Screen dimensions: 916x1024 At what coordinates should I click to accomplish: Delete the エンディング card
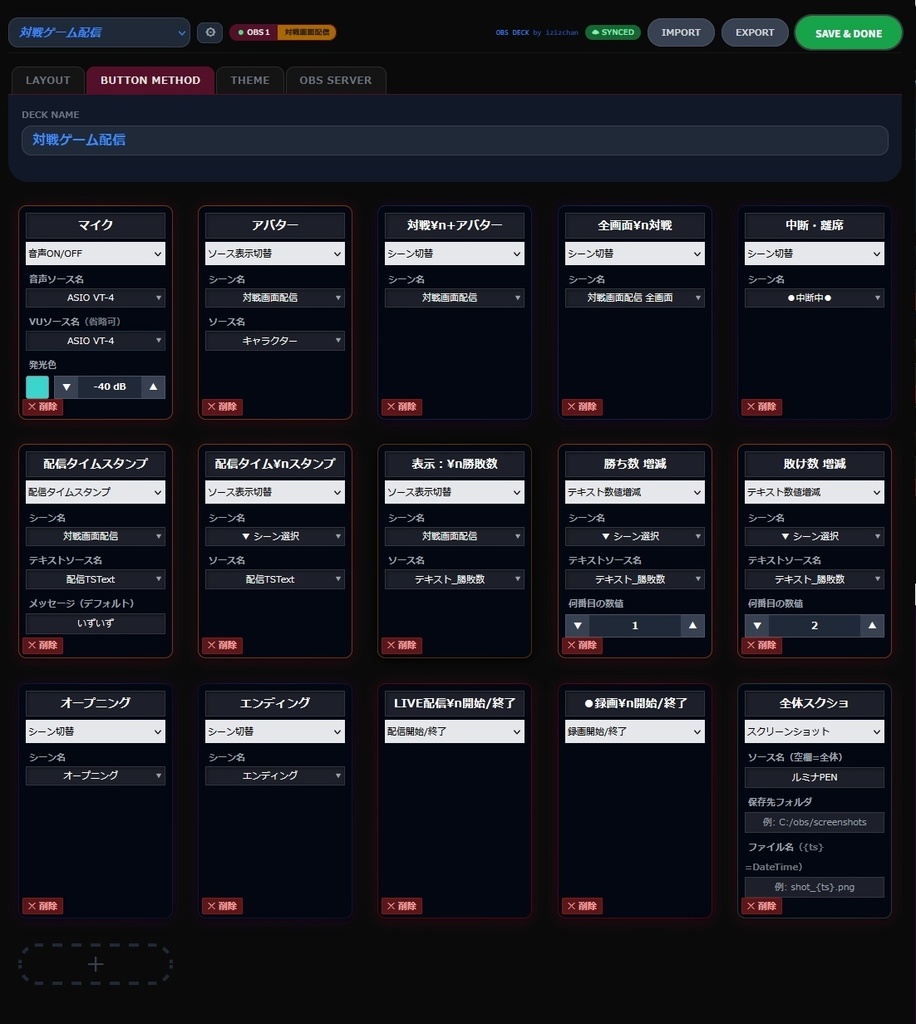click(221, 905)
